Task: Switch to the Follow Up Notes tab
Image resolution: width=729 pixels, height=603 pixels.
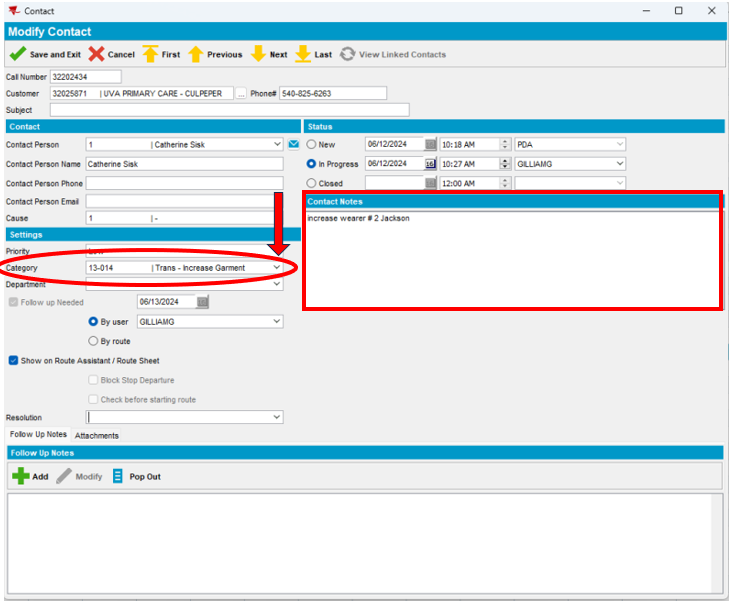Action: tap(38, 434)
